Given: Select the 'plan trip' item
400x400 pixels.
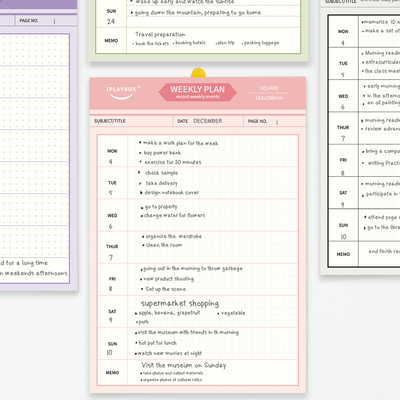Looking at the screenshot, I should click(226, 43).
